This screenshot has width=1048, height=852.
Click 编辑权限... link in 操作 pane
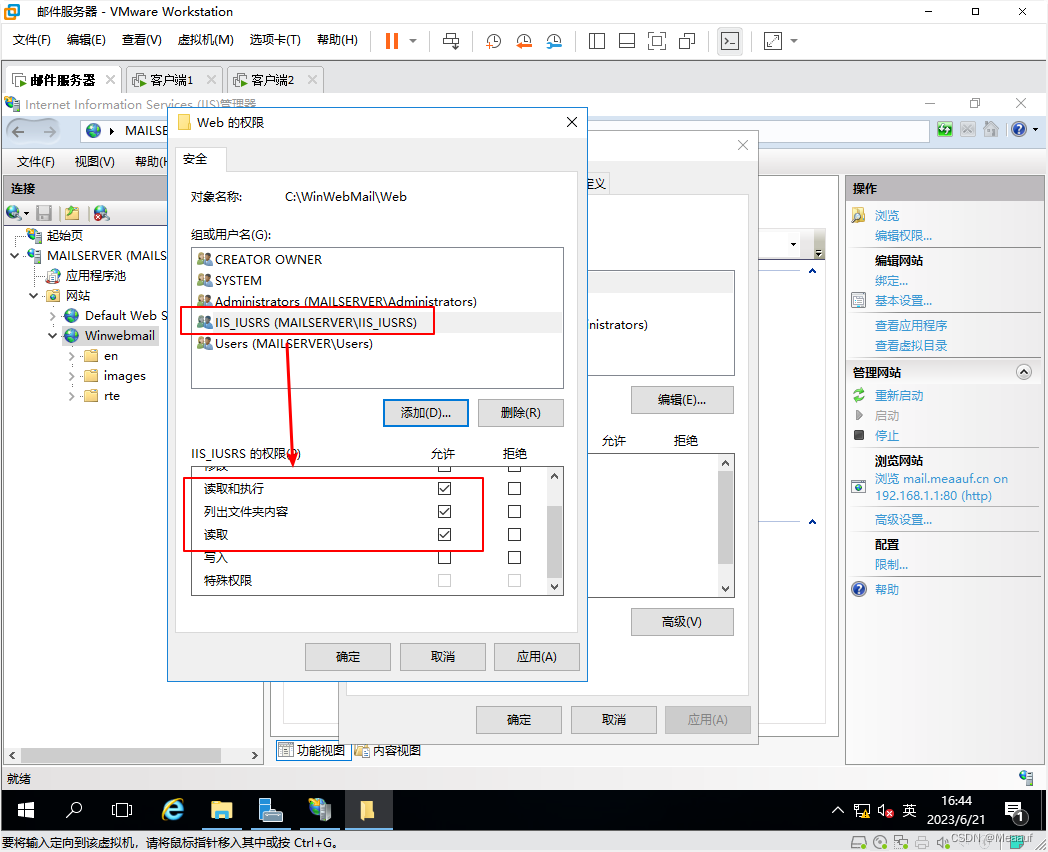(903, 235)
